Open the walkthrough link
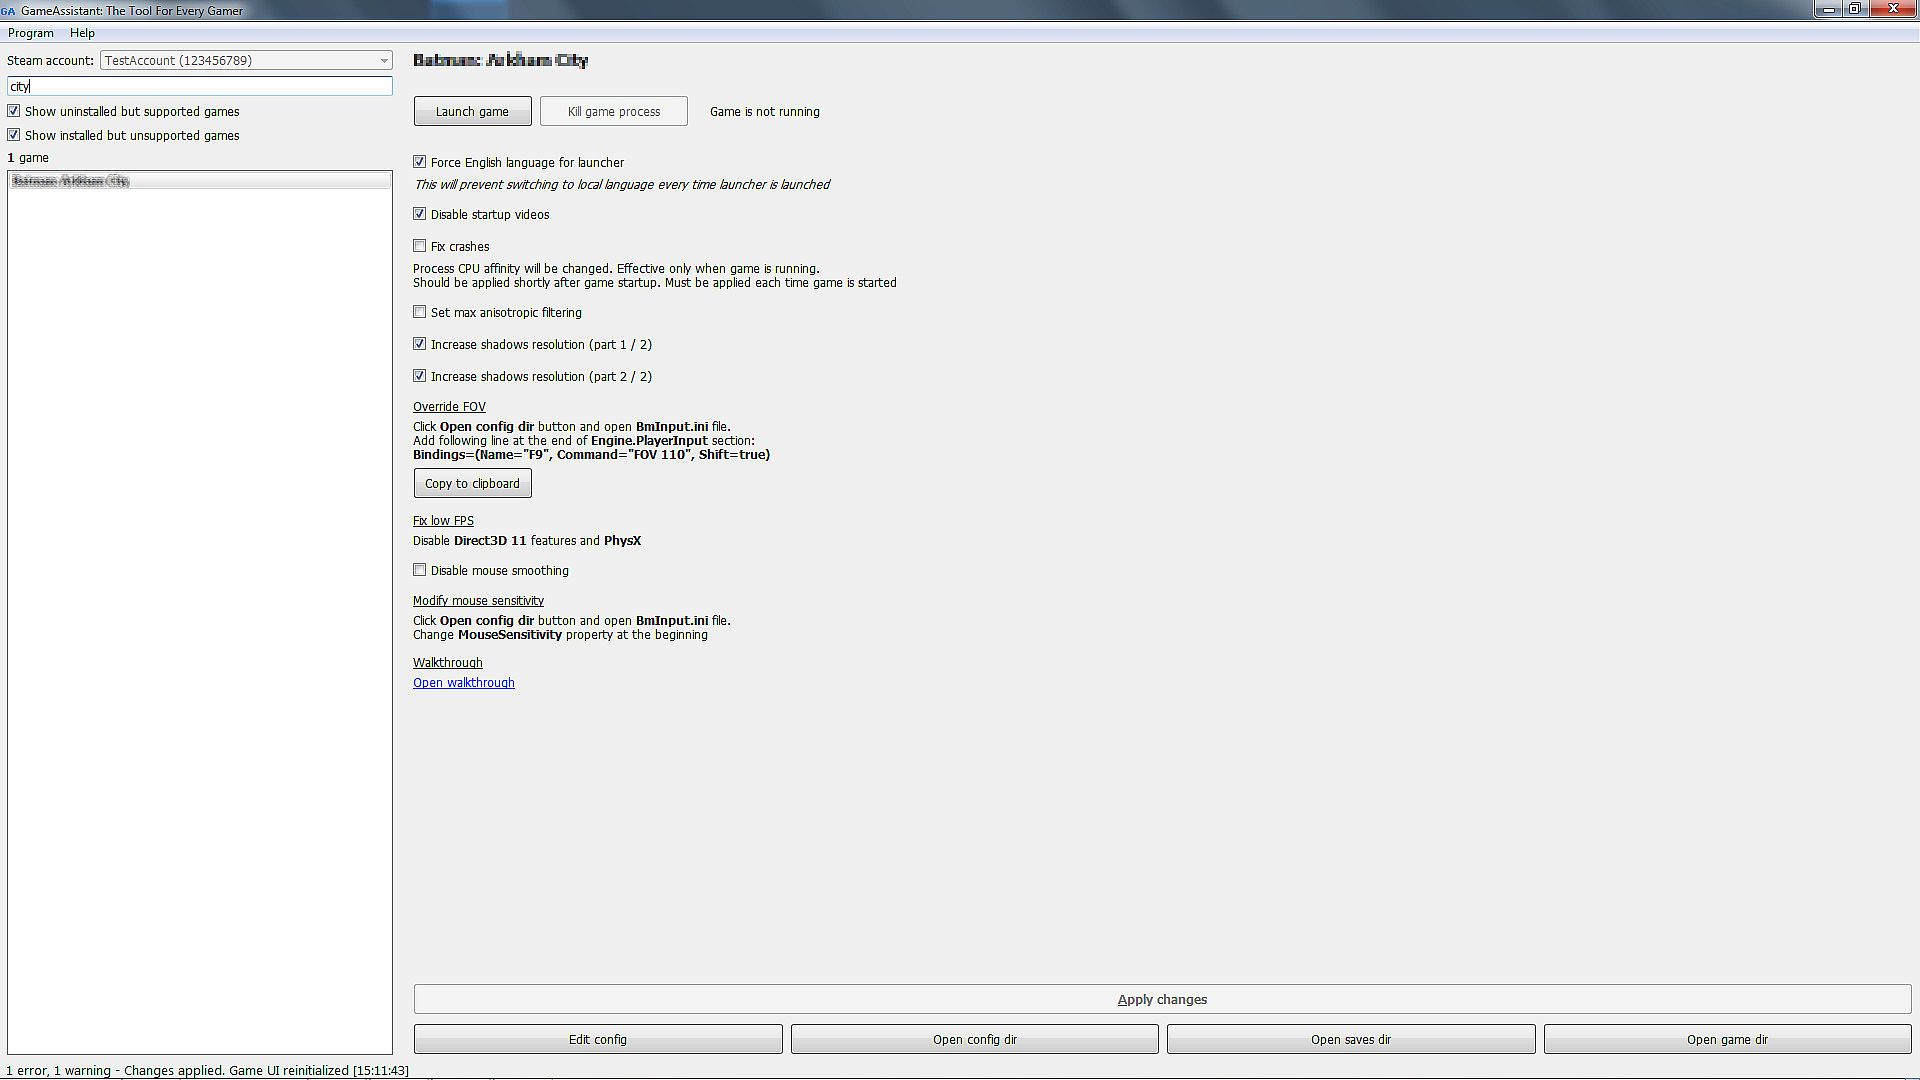1920x1080 pixels. pyautogui.click(x=464, y=683)
